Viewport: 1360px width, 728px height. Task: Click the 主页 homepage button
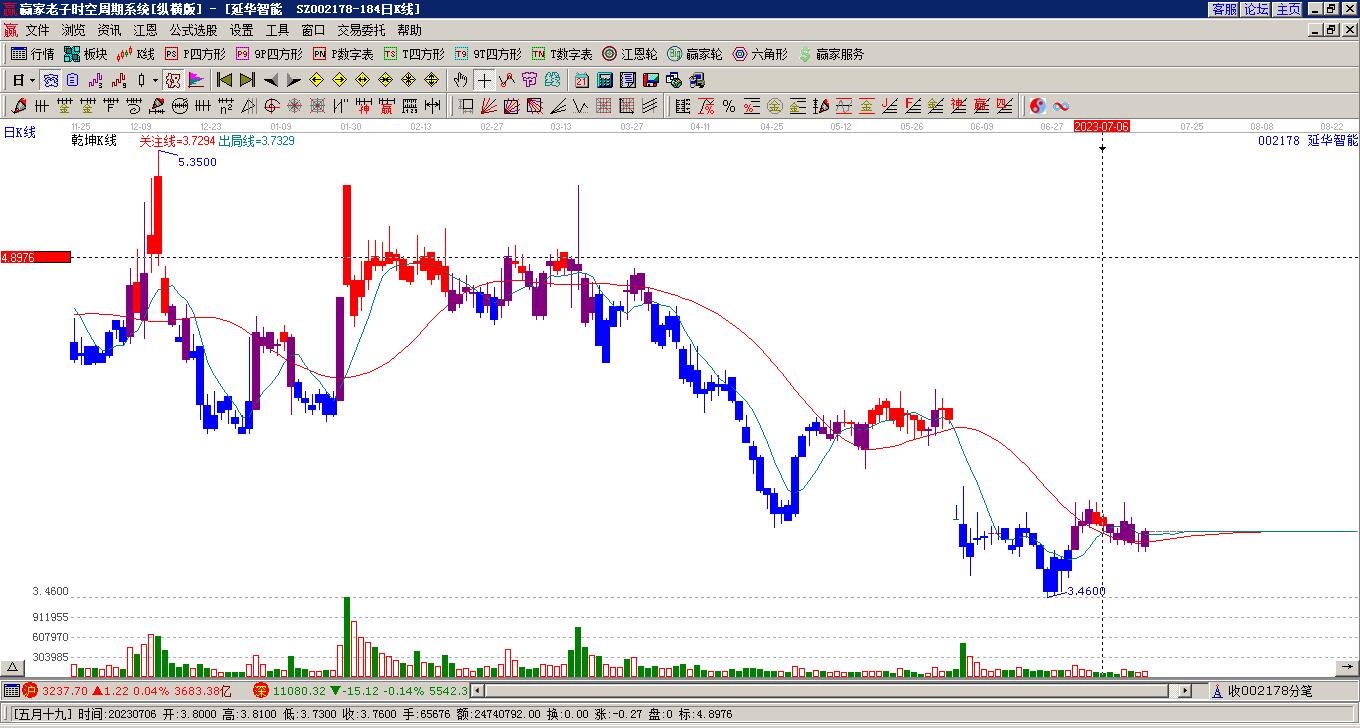click(x=1289, y=8)
